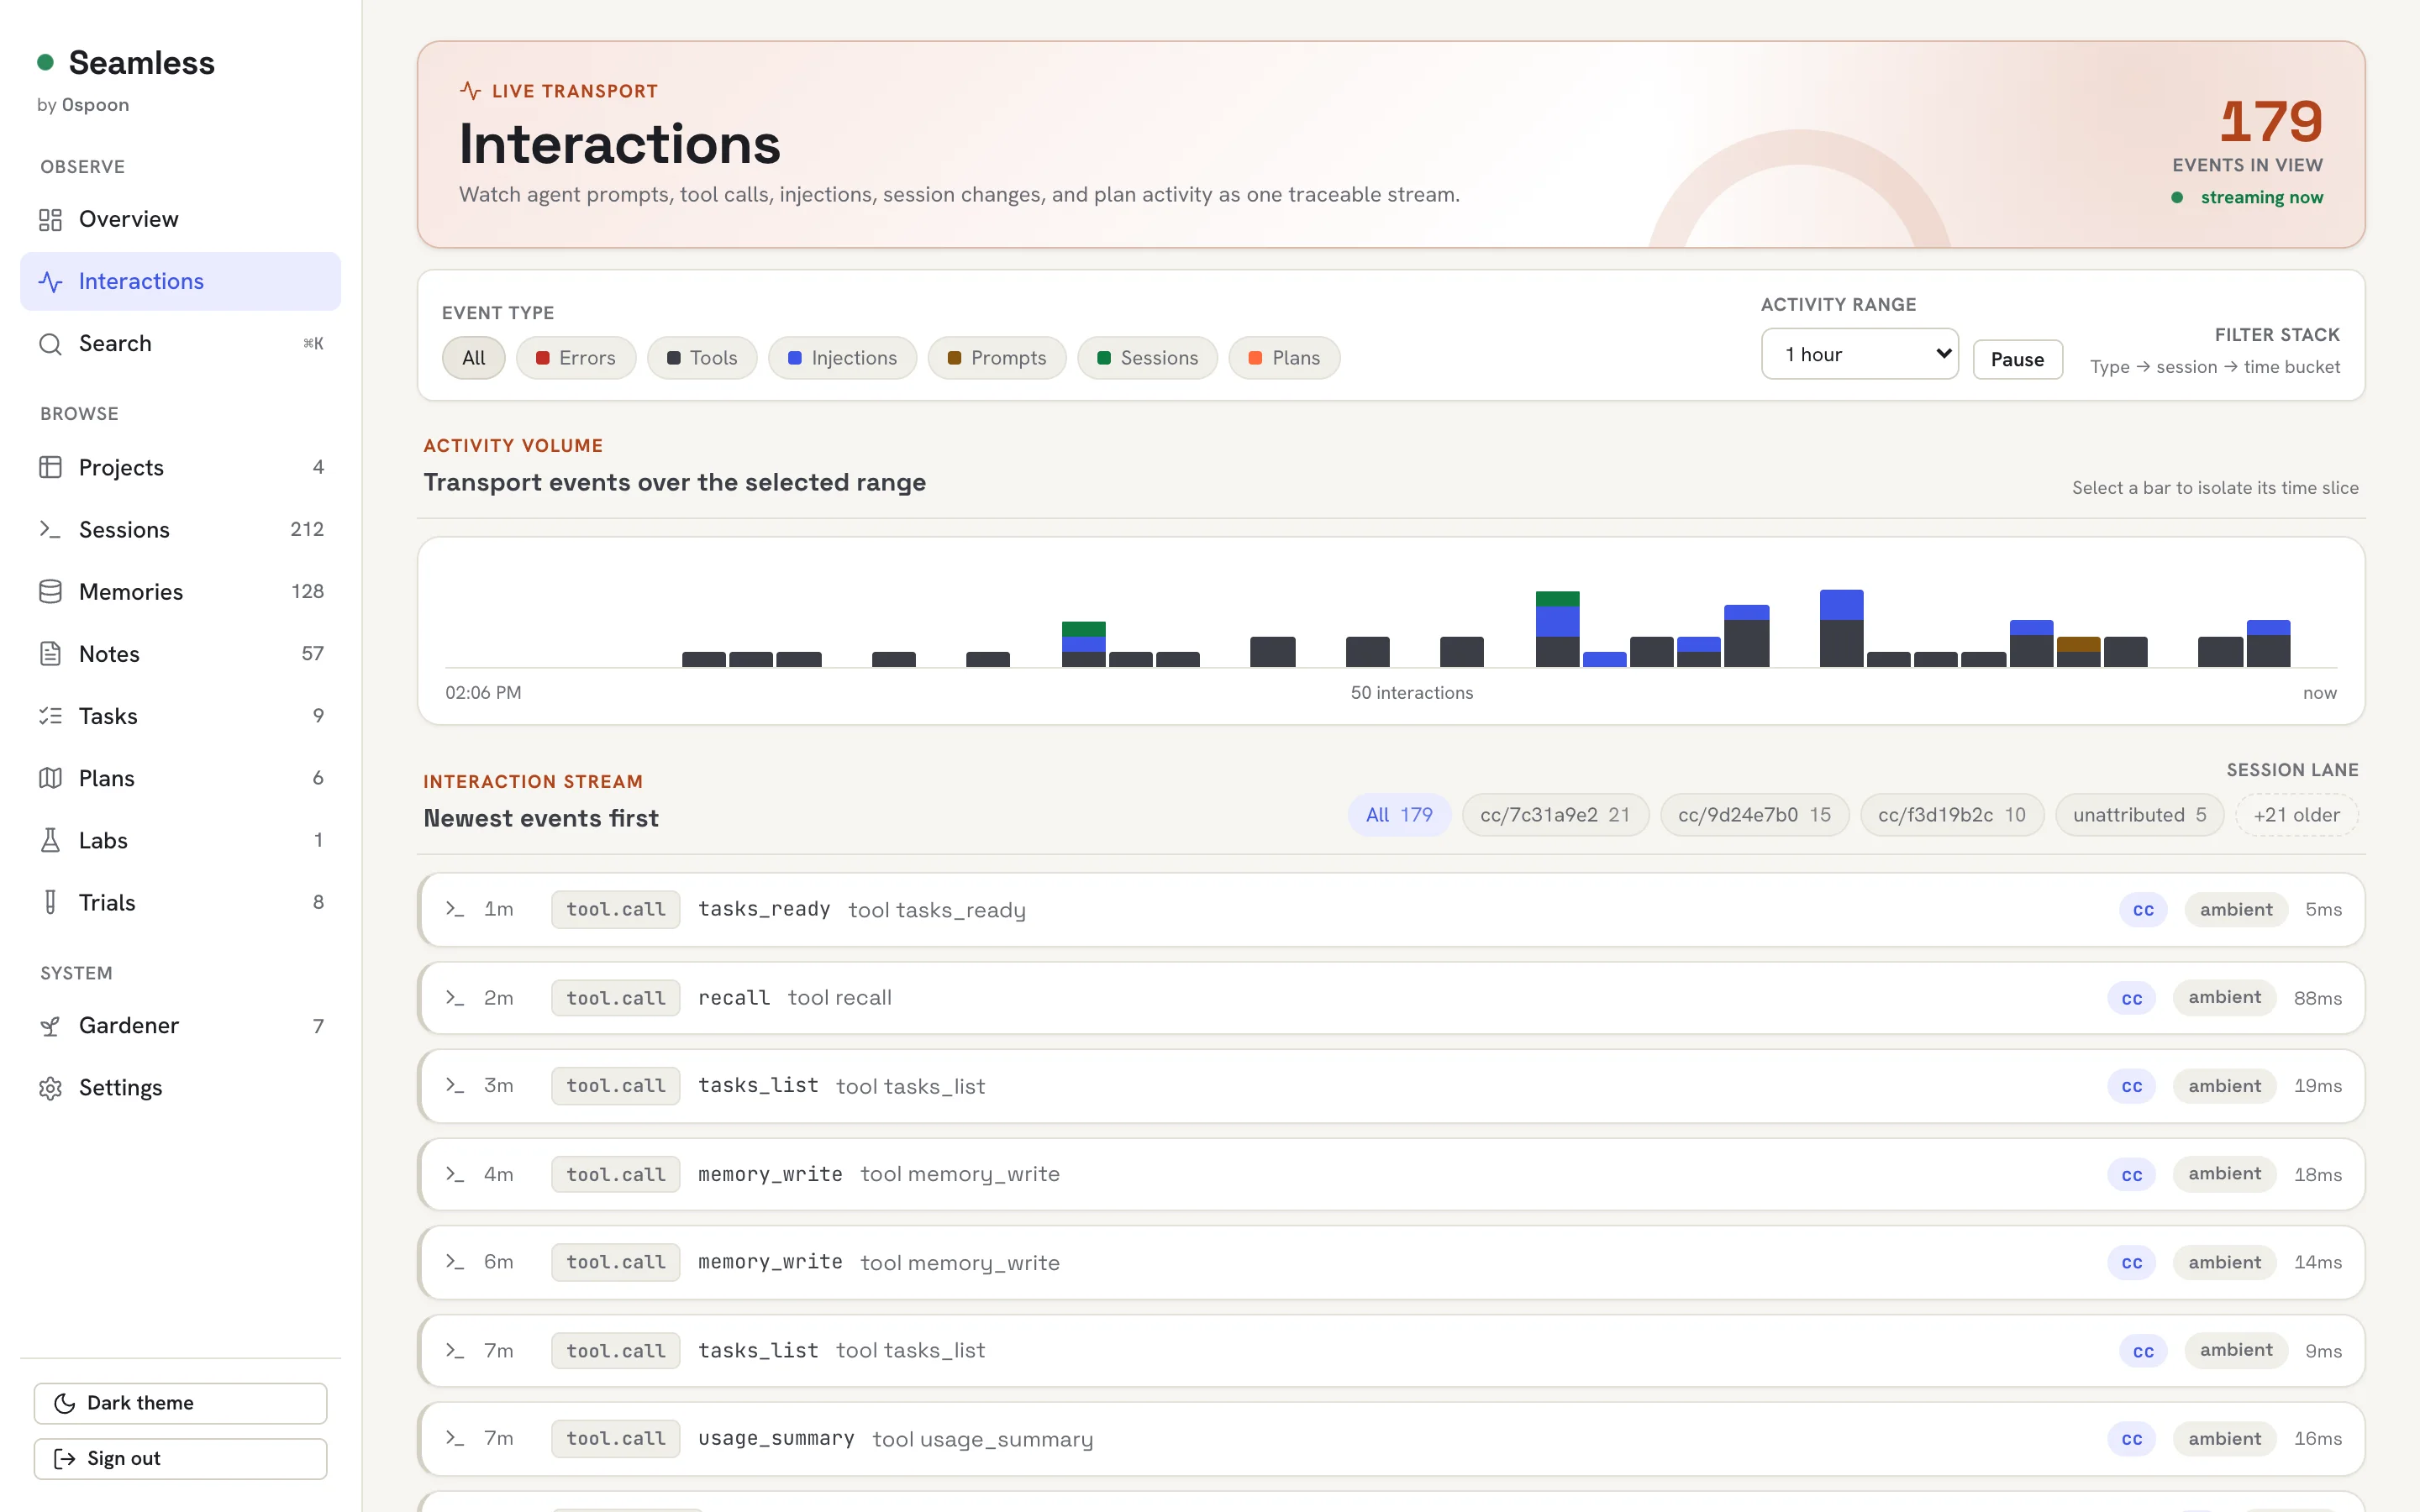
Task: Select the tallest green-topped chart bar
Action: (1557, 629)
